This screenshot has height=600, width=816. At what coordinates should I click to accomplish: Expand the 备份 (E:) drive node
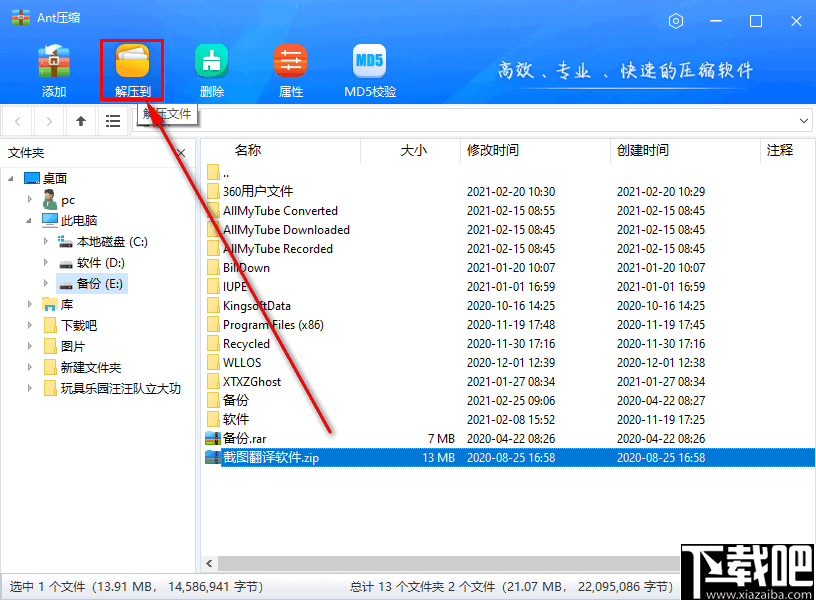click(x=46, y=284)
